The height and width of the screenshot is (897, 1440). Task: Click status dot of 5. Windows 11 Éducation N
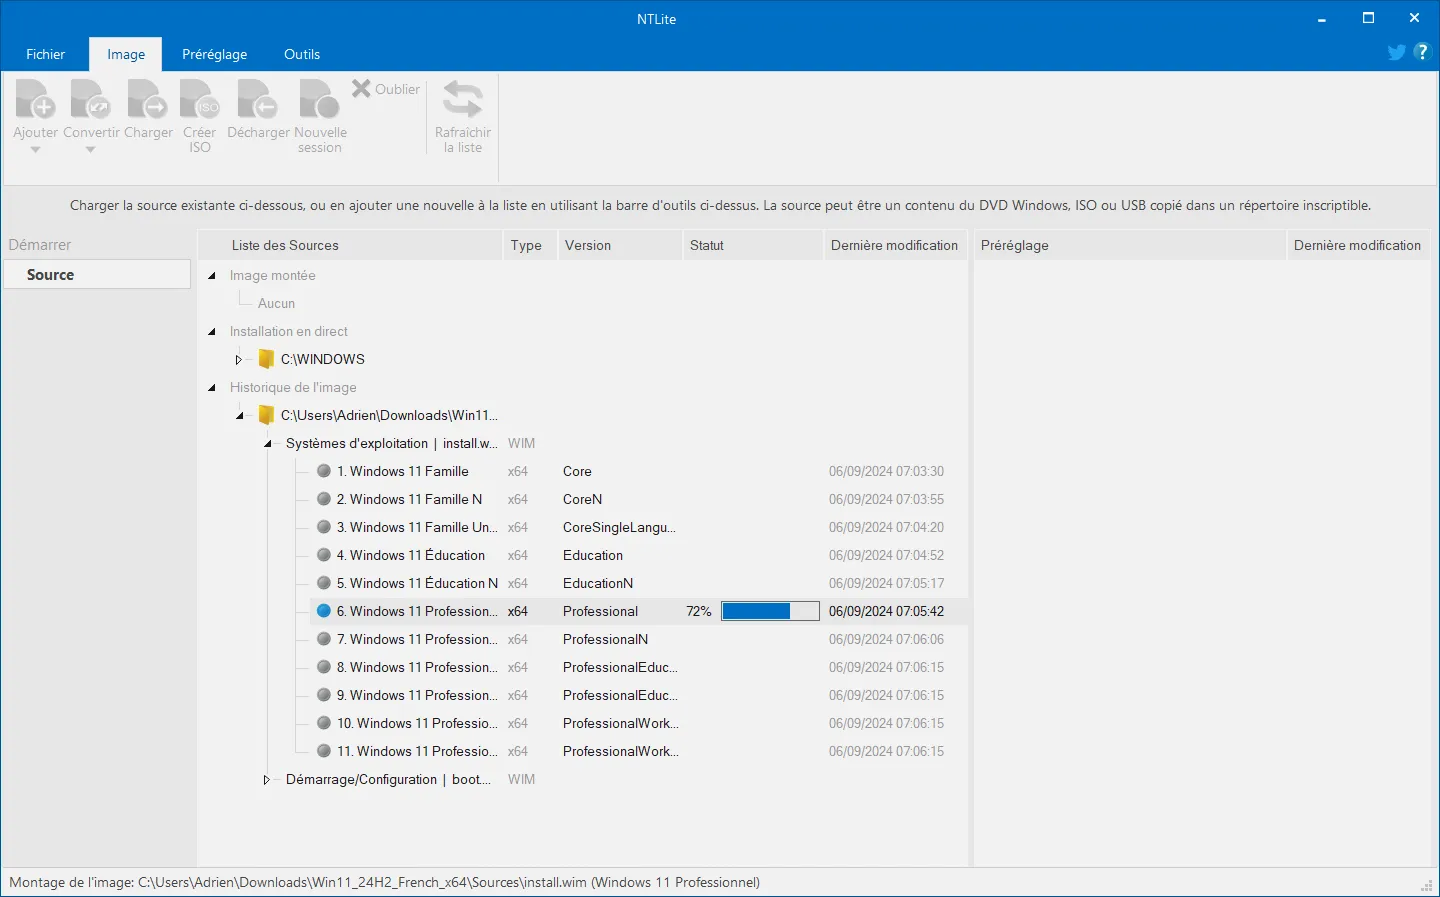tap(324, 583)
